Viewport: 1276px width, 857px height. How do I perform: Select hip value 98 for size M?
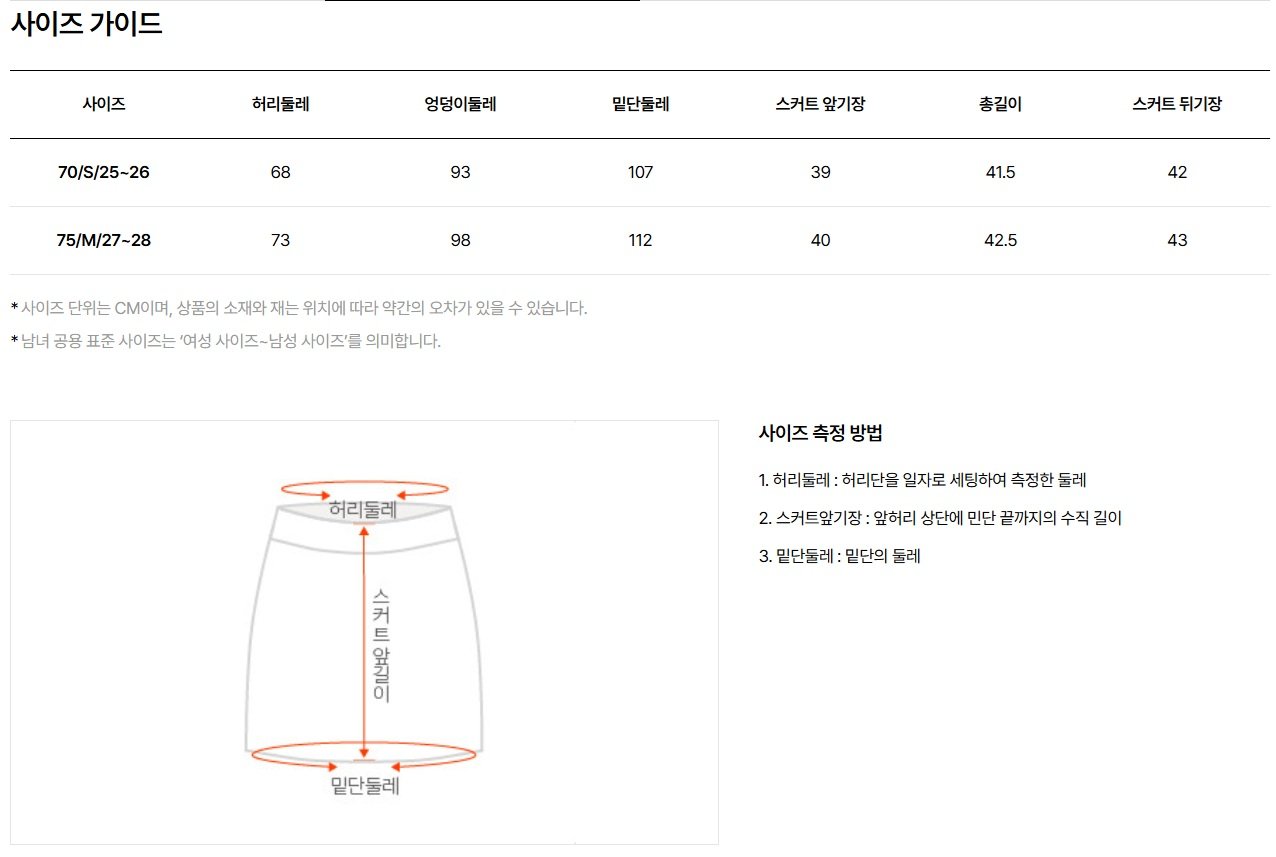coord(460,240)
